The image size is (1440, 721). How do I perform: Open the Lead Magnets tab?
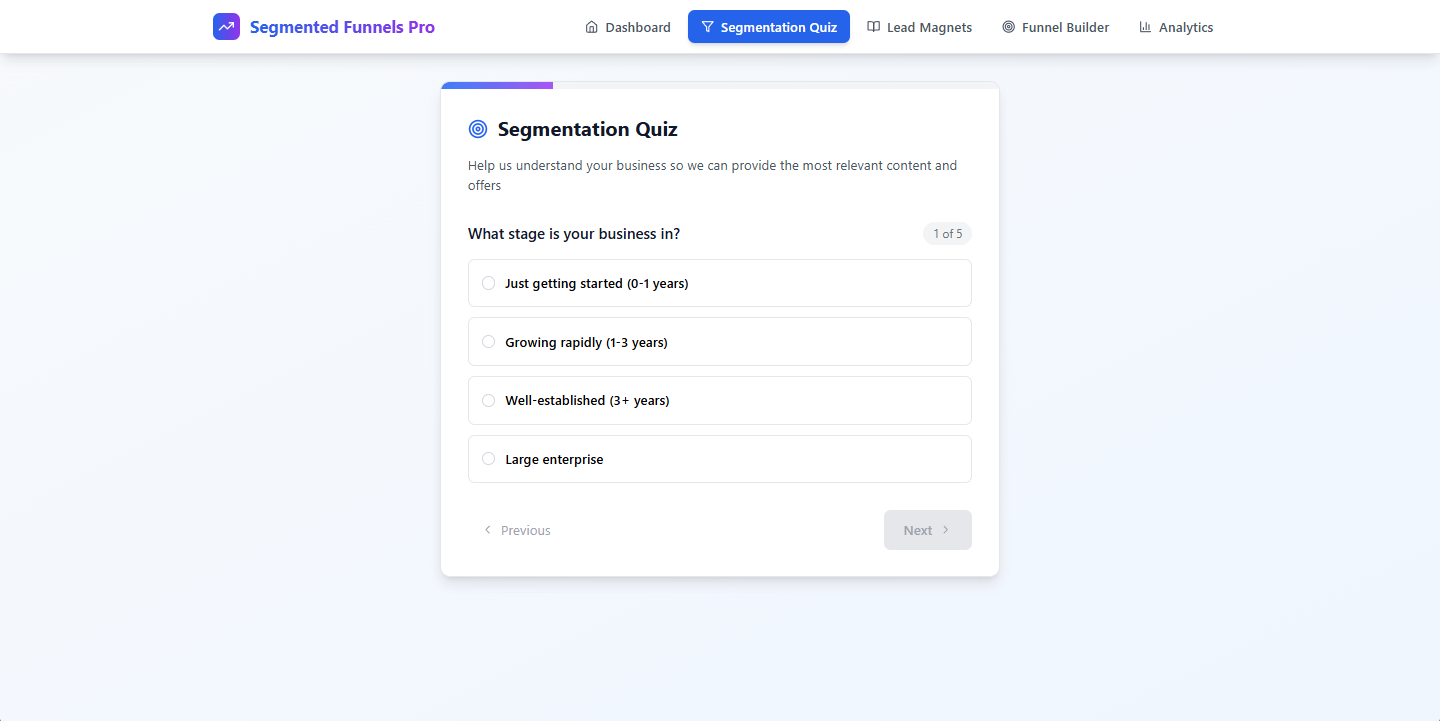(x=919, y=27)
